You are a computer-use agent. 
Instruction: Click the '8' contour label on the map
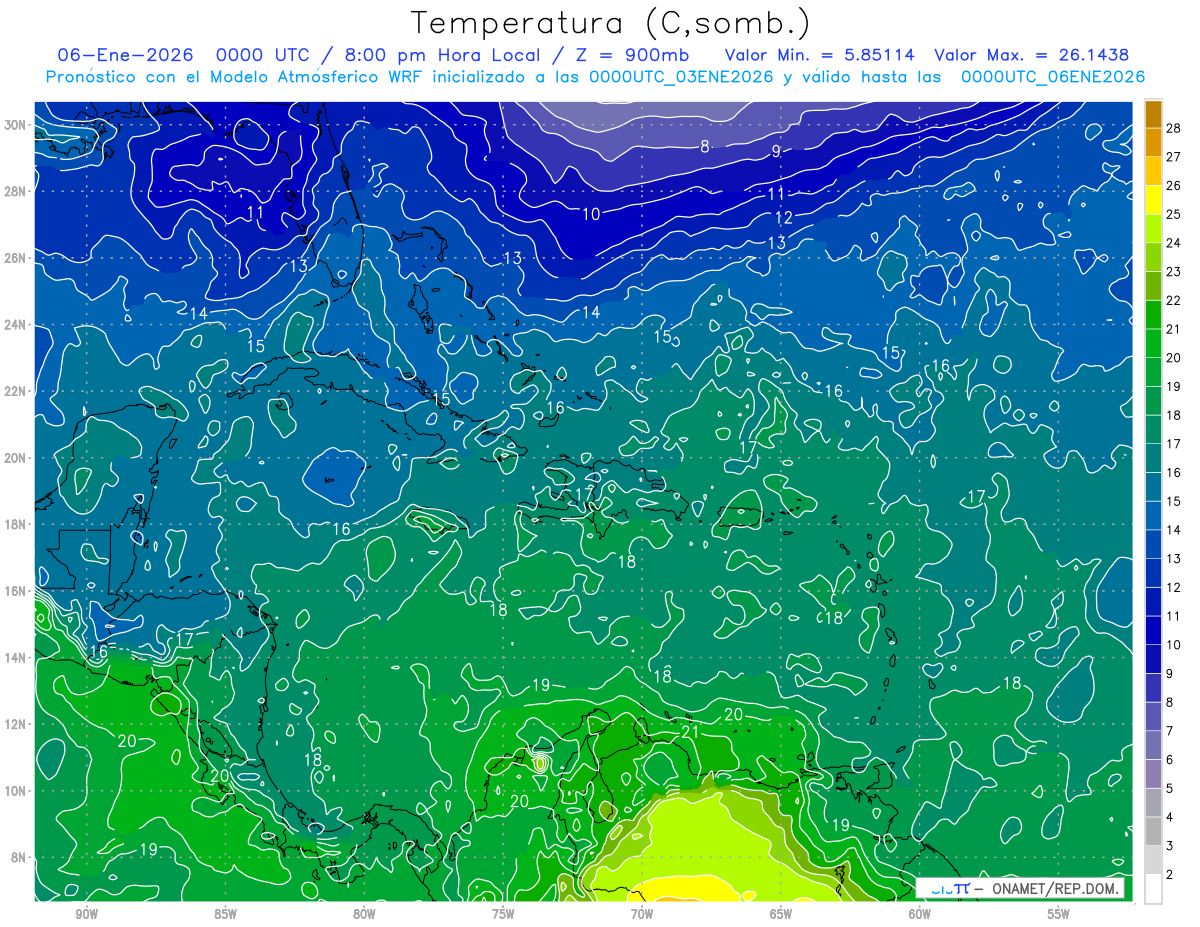click(x=704, y=146)
